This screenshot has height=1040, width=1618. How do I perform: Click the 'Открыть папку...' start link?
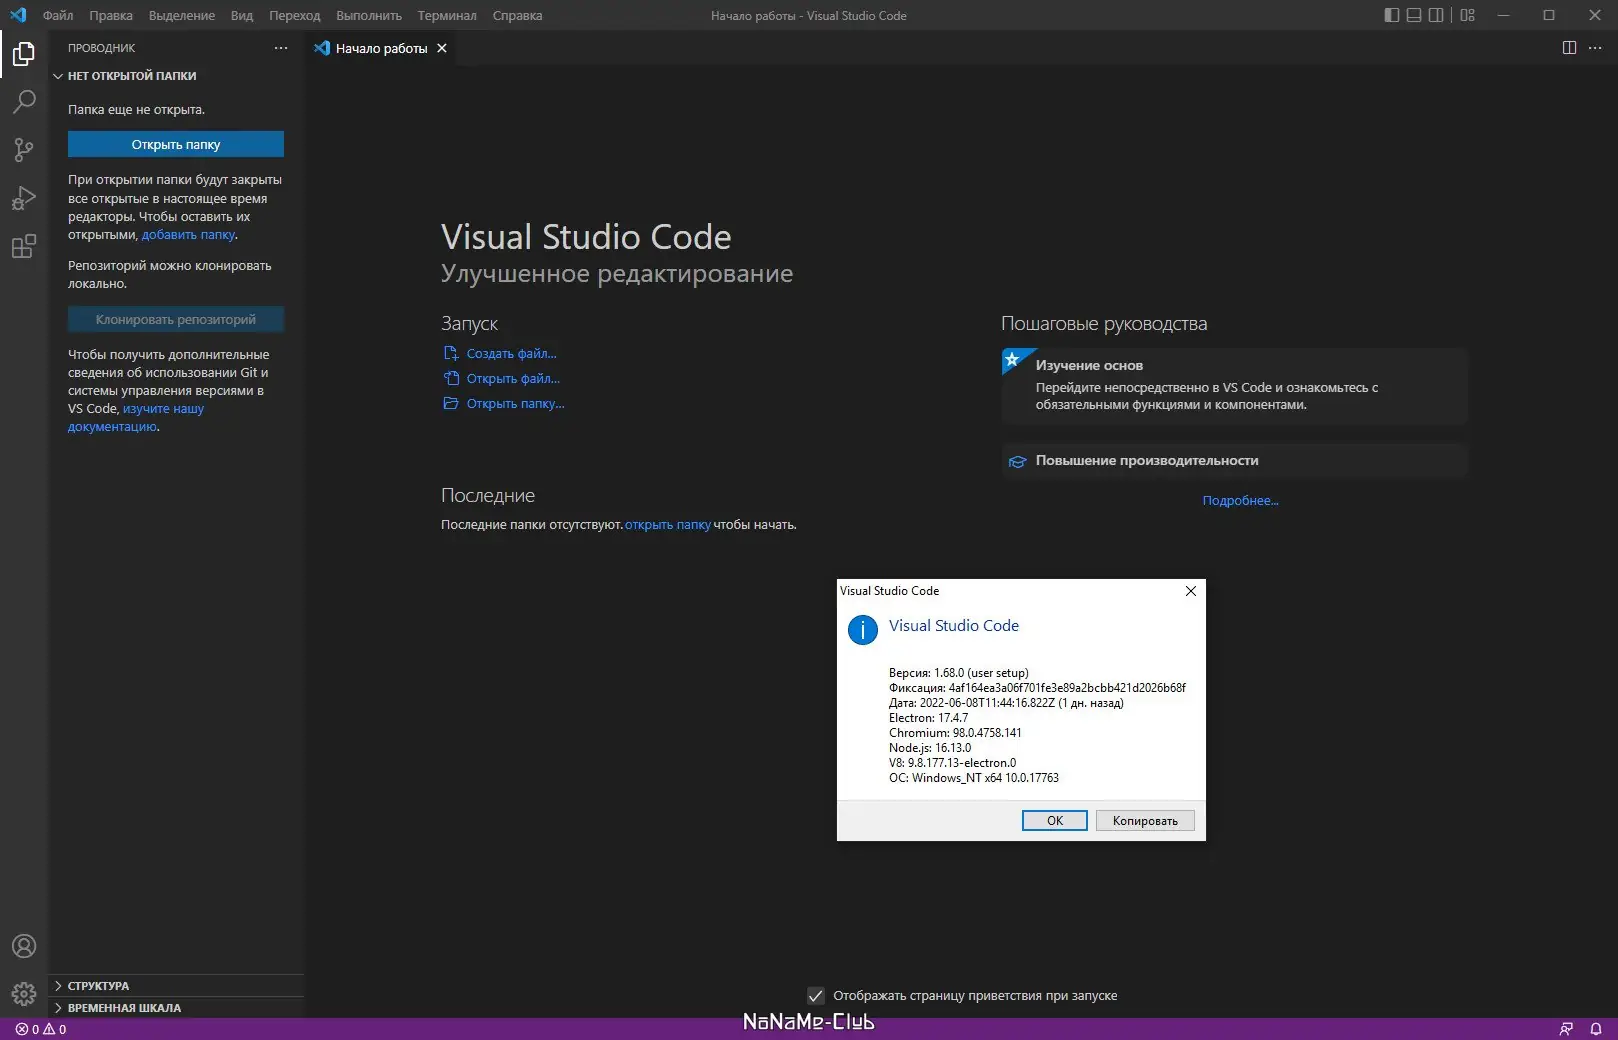click(x=516, y=404)
